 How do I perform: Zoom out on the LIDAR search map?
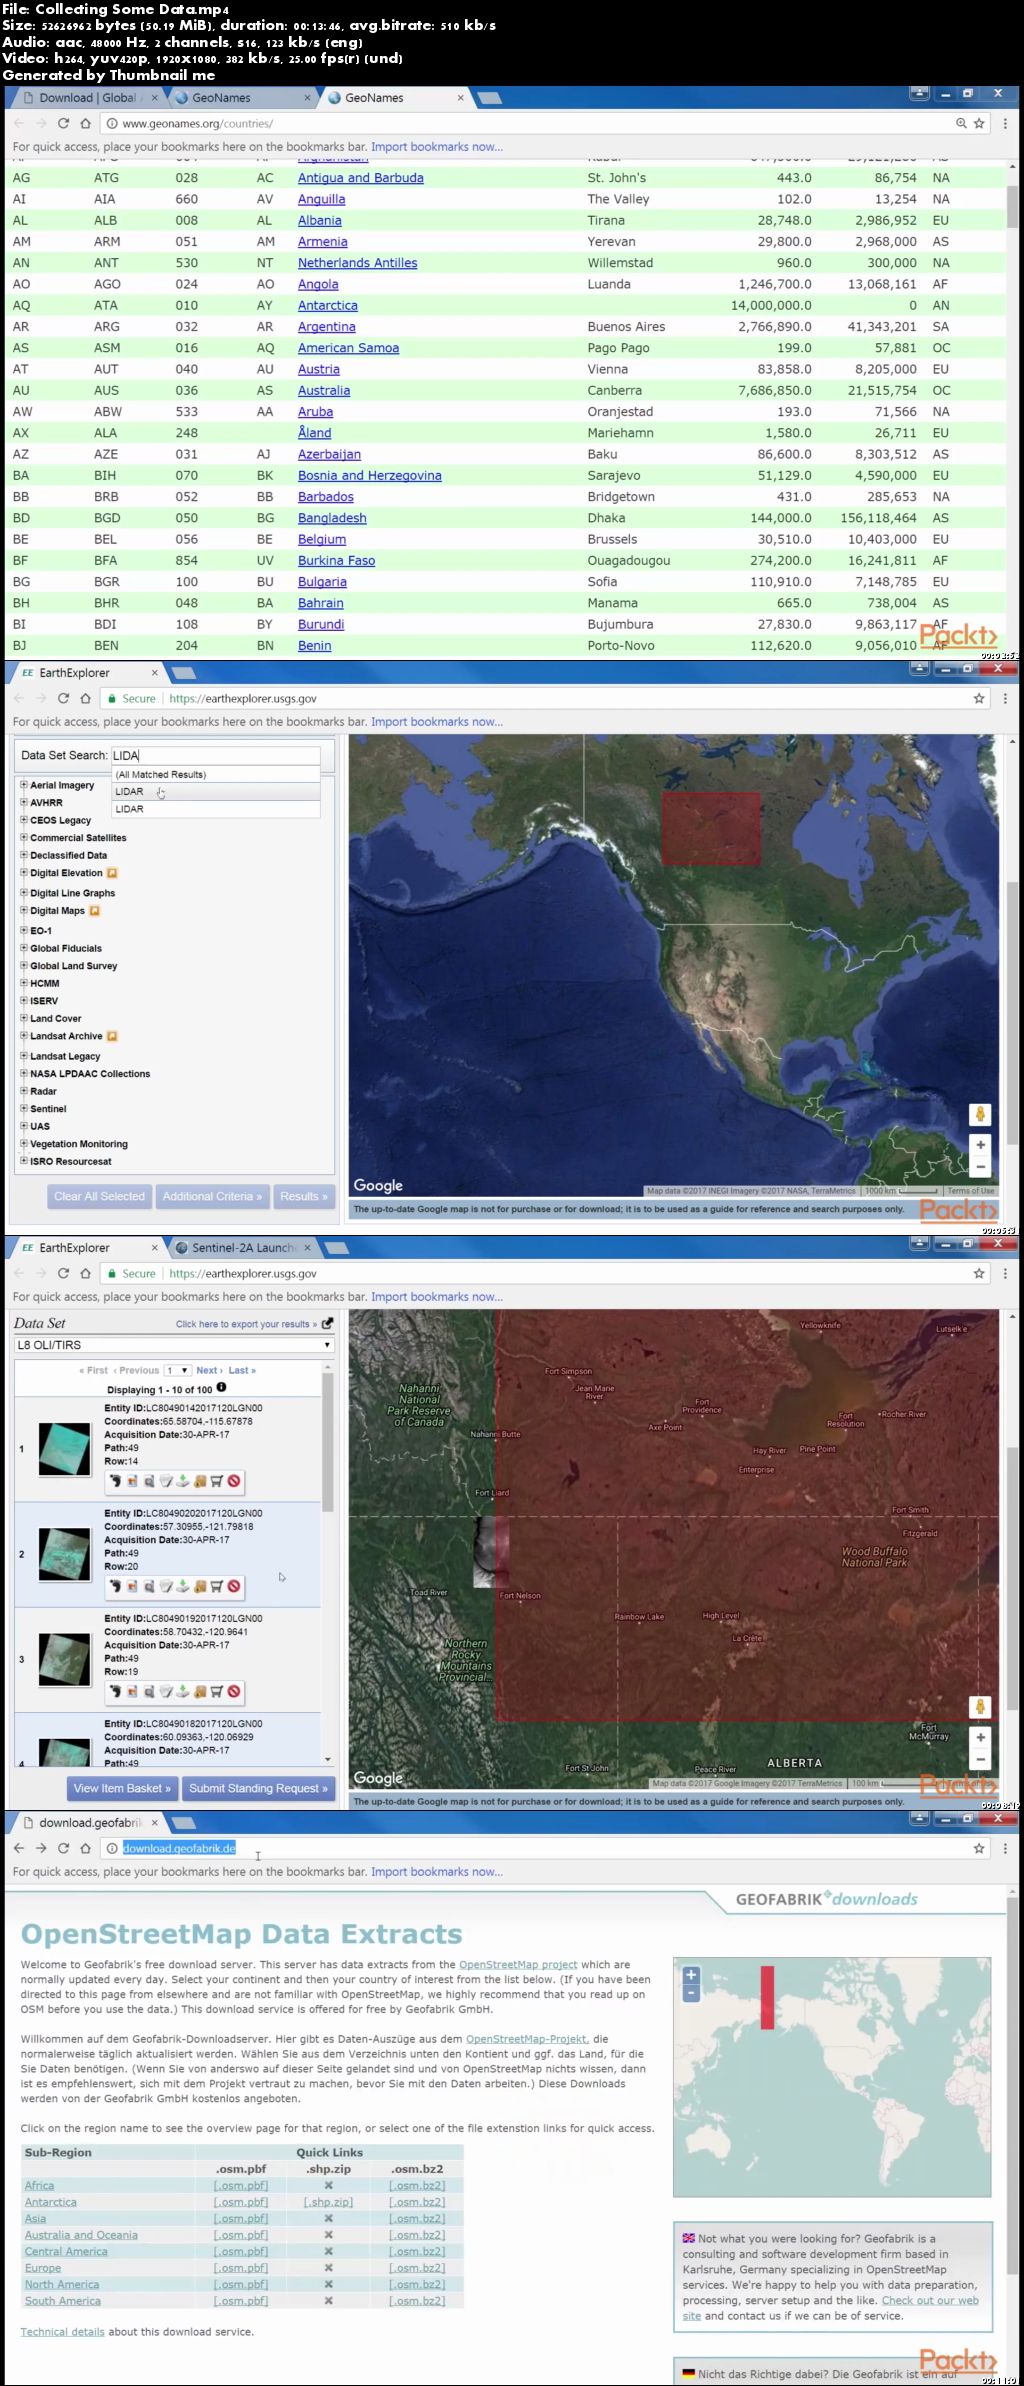980,1166
